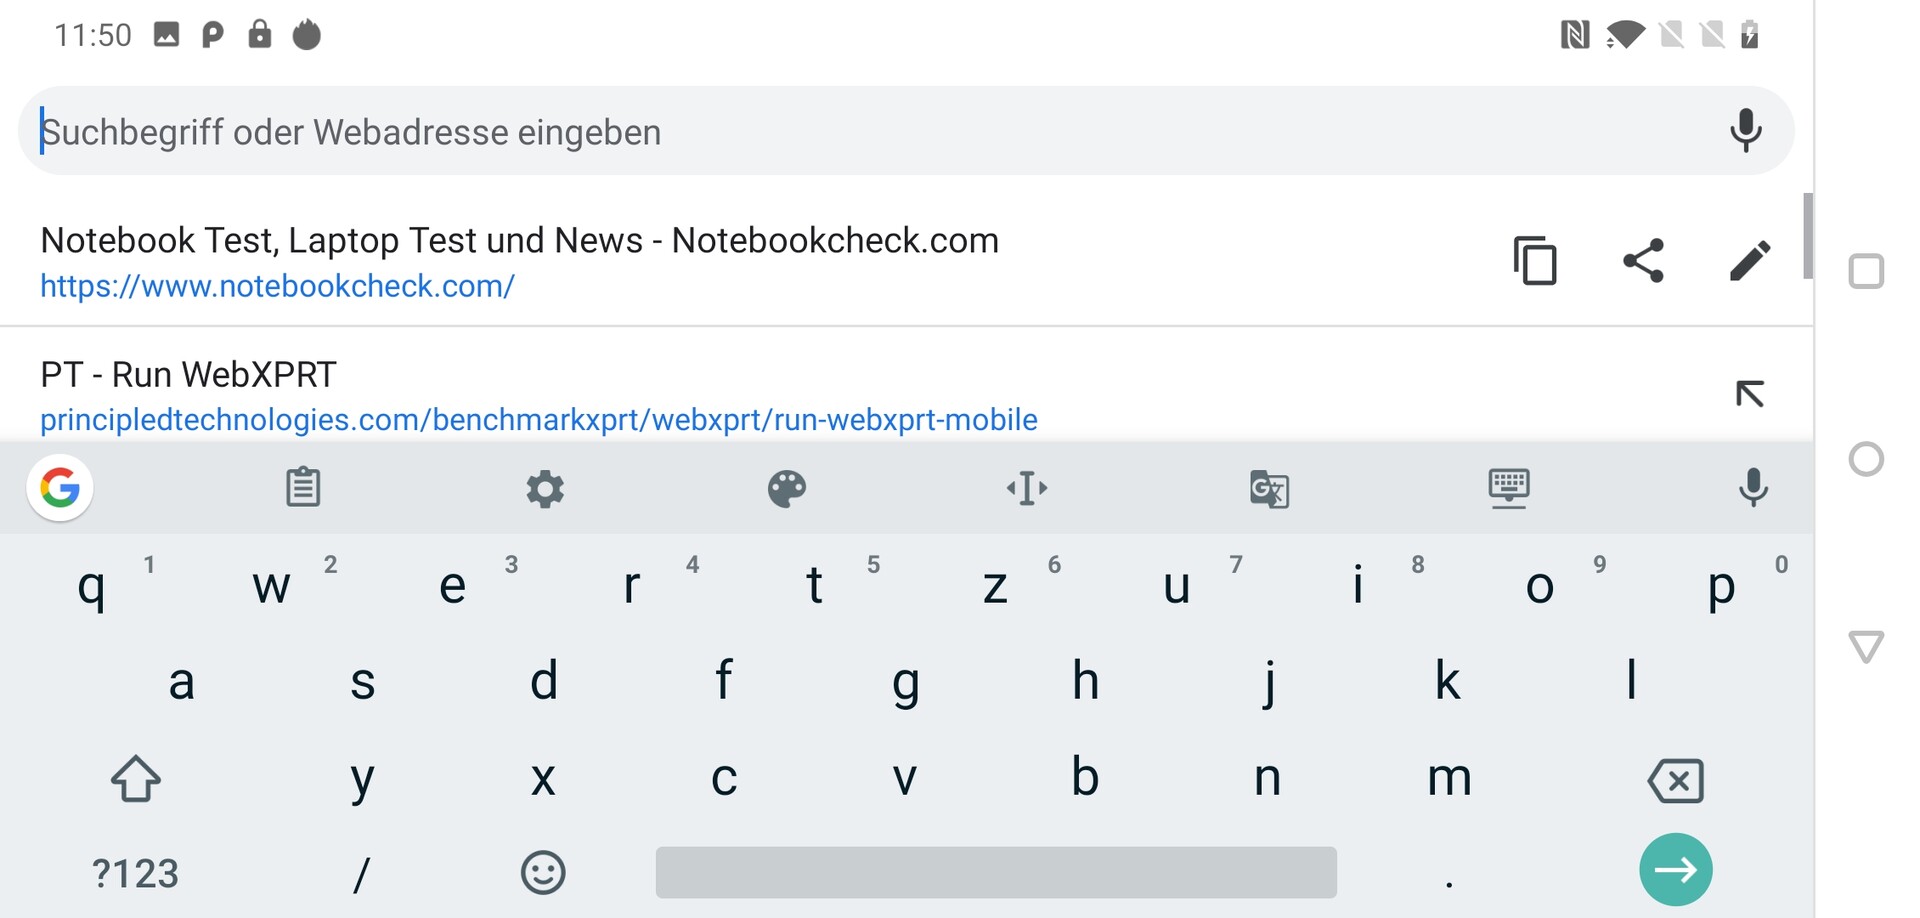
Task: Copy the Notebookcheck URL with copy icon
Action: tap(1535, 261)
